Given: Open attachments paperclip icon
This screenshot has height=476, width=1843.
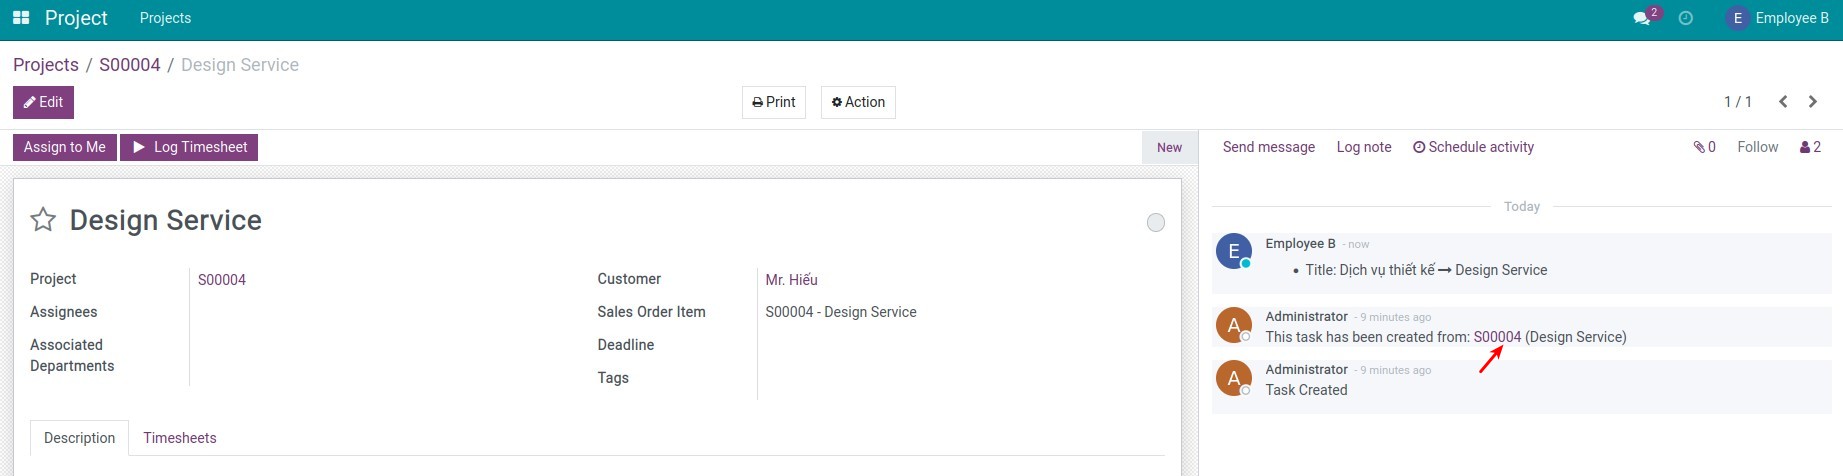Looking at the screenshot, I should [1704, 147].
